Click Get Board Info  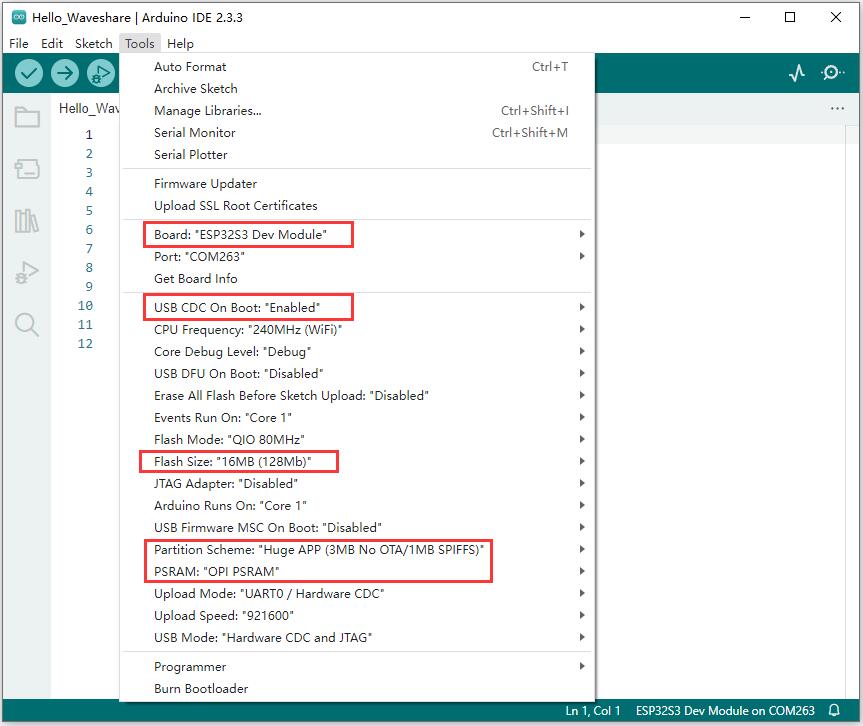195,279
